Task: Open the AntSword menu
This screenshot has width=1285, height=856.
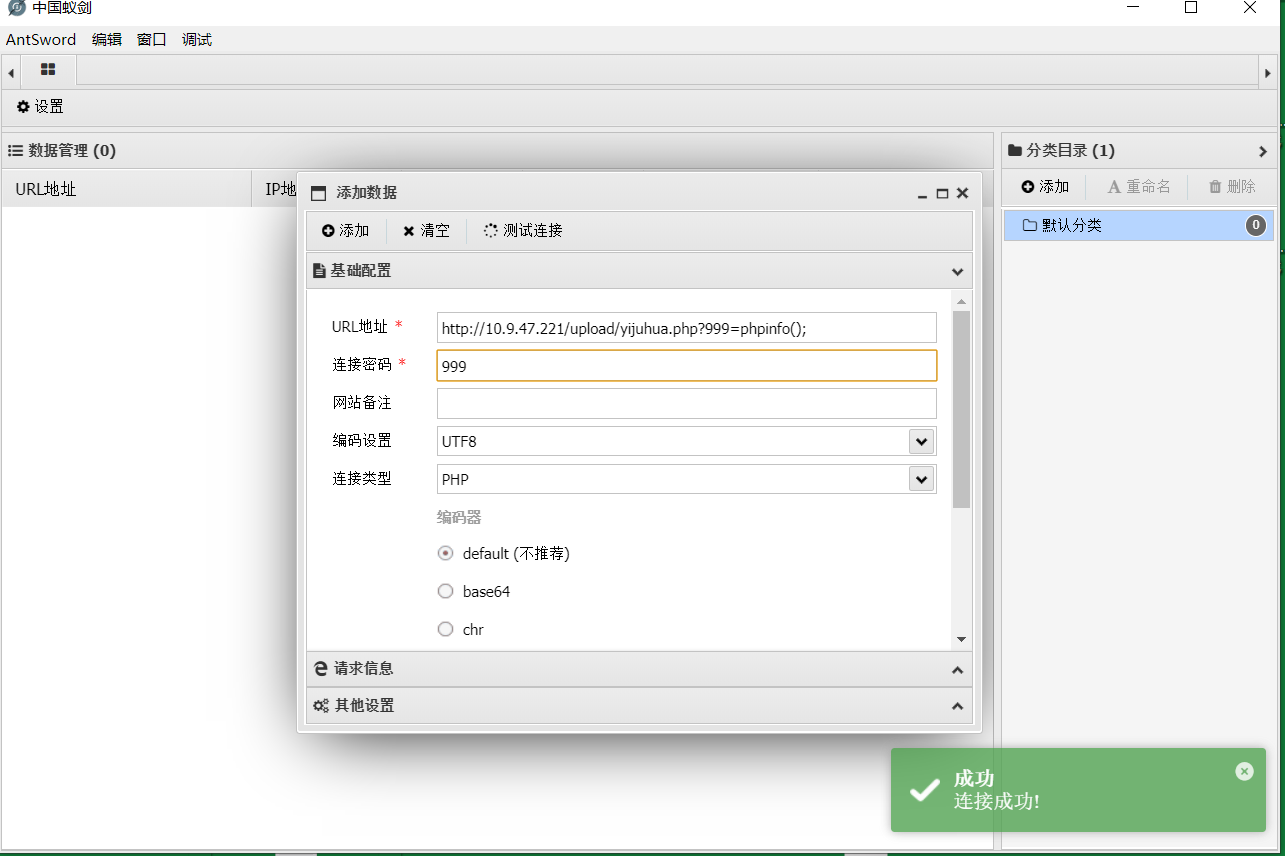Action: pyautogui.click(x=41, y=40)
